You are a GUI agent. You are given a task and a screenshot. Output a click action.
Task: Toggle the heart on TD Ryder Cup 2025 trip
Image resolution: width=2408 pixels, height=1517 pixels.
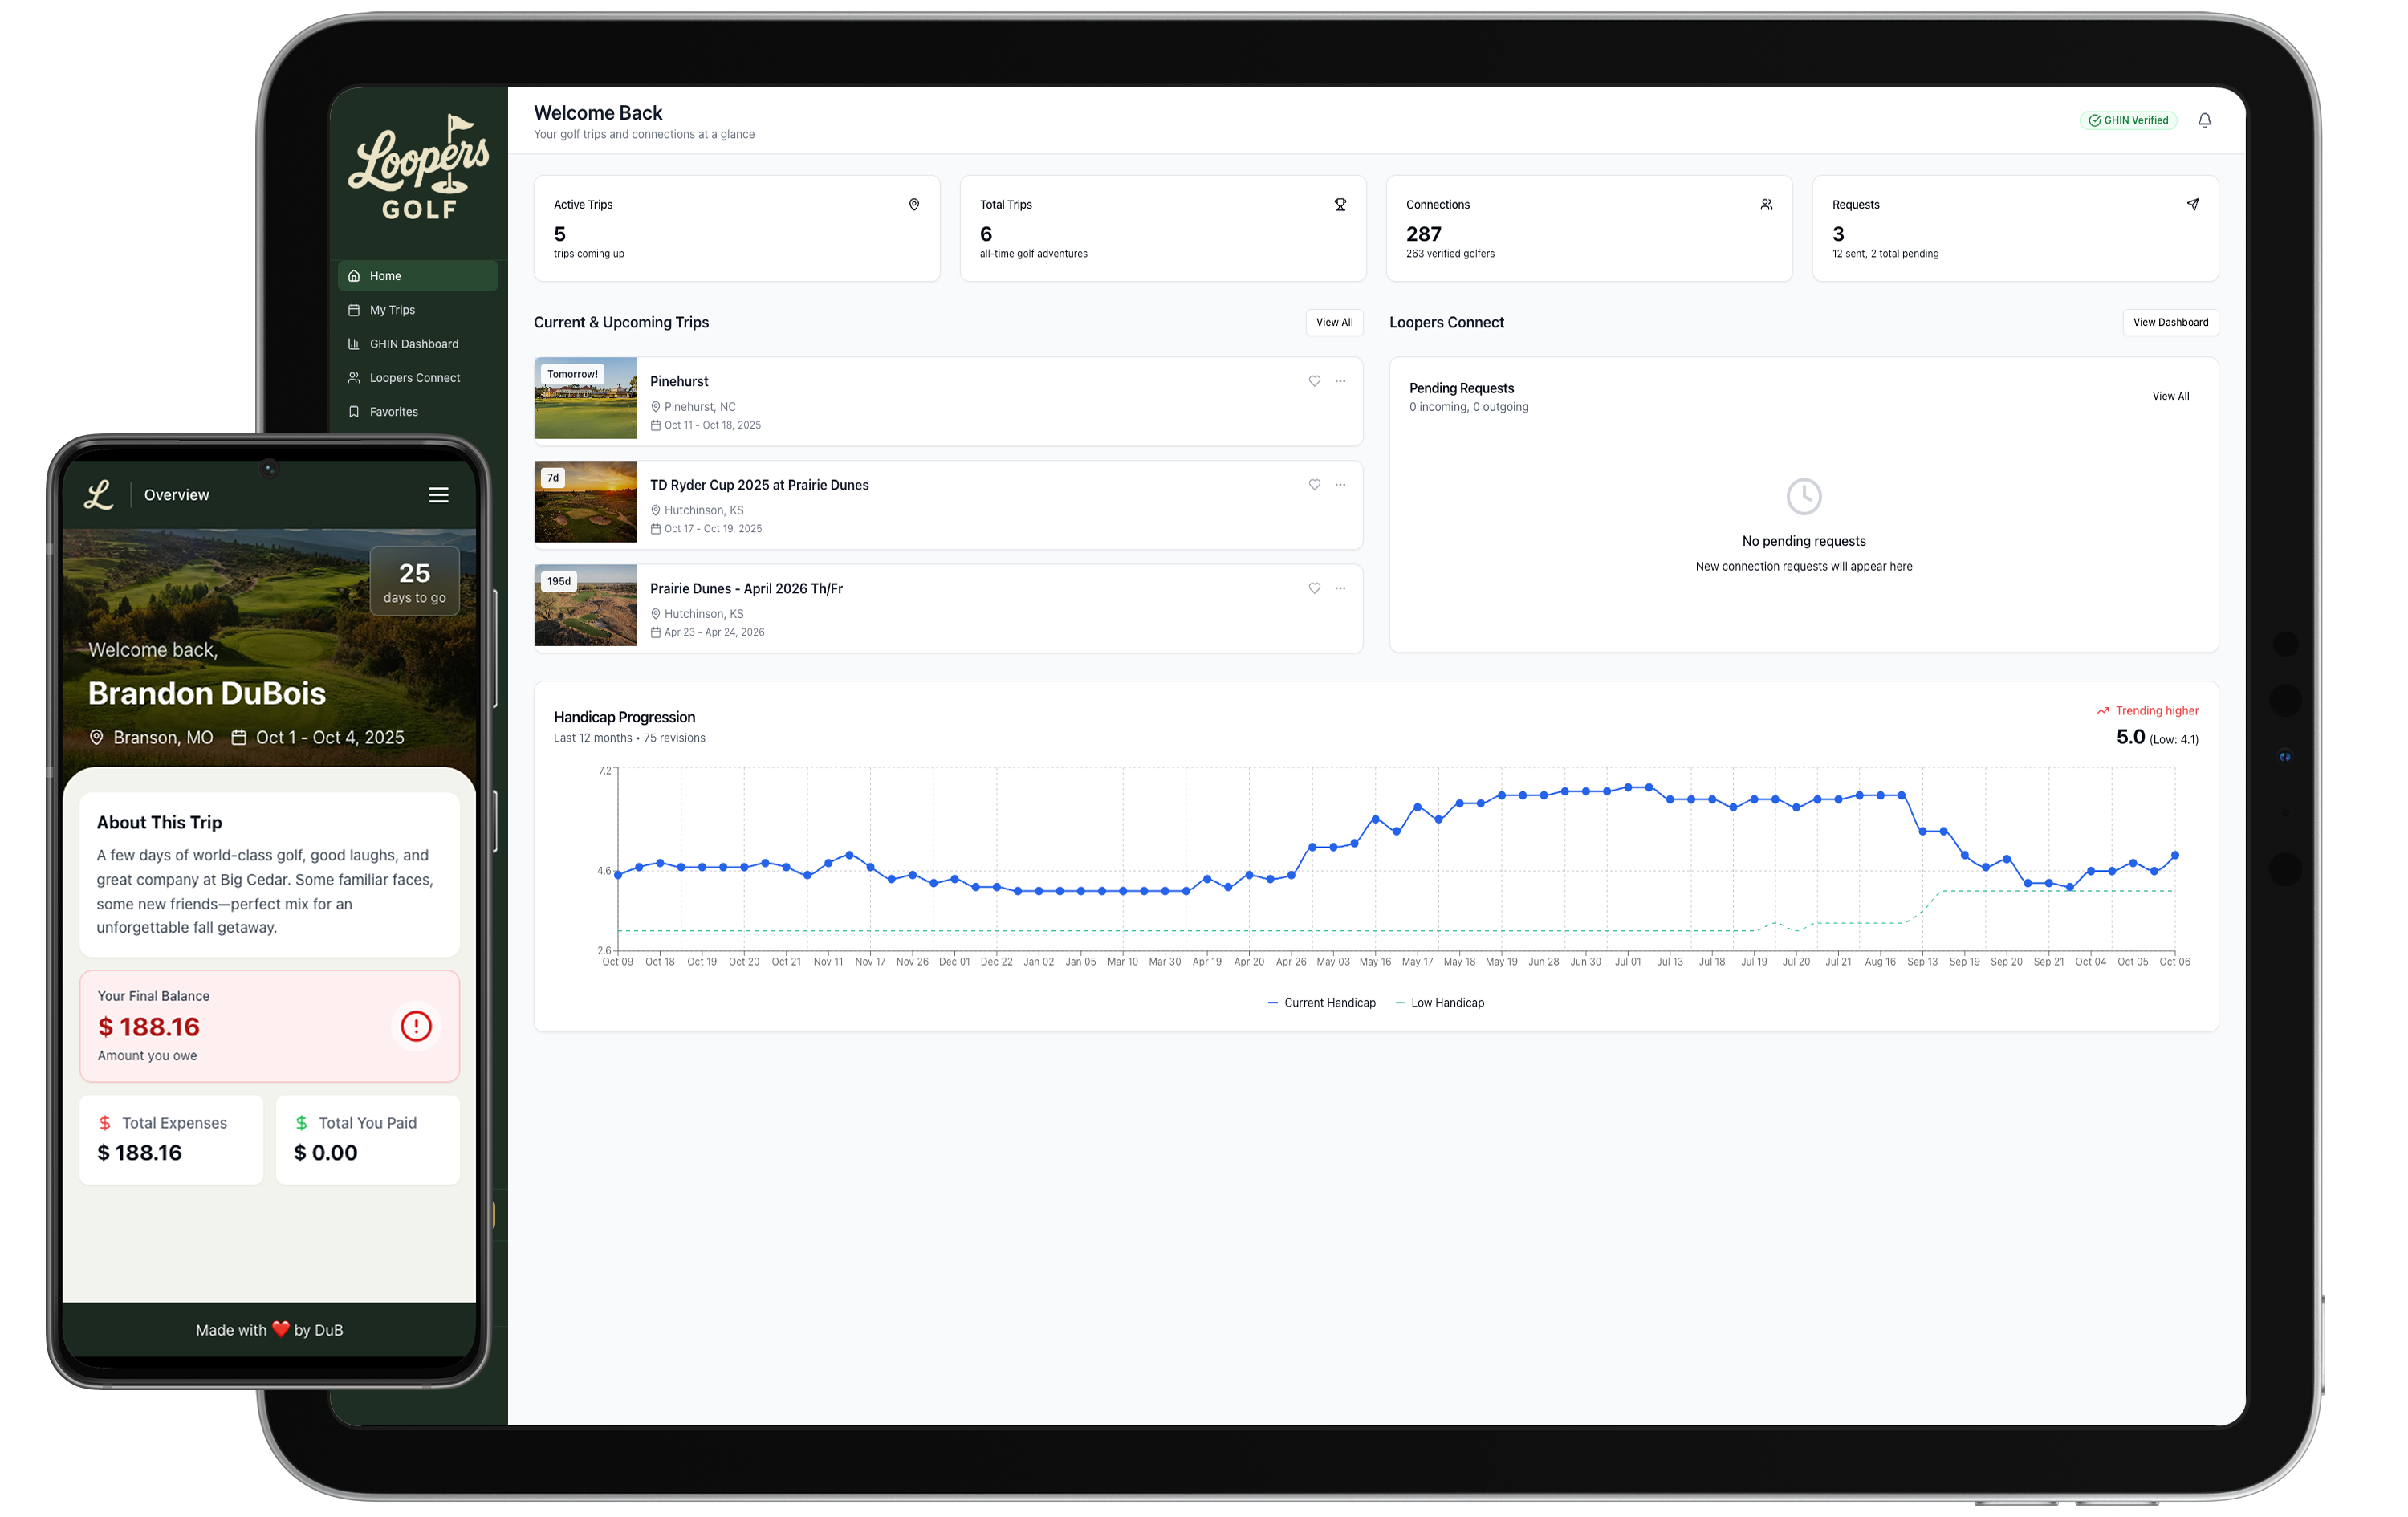coord(1314,484)
